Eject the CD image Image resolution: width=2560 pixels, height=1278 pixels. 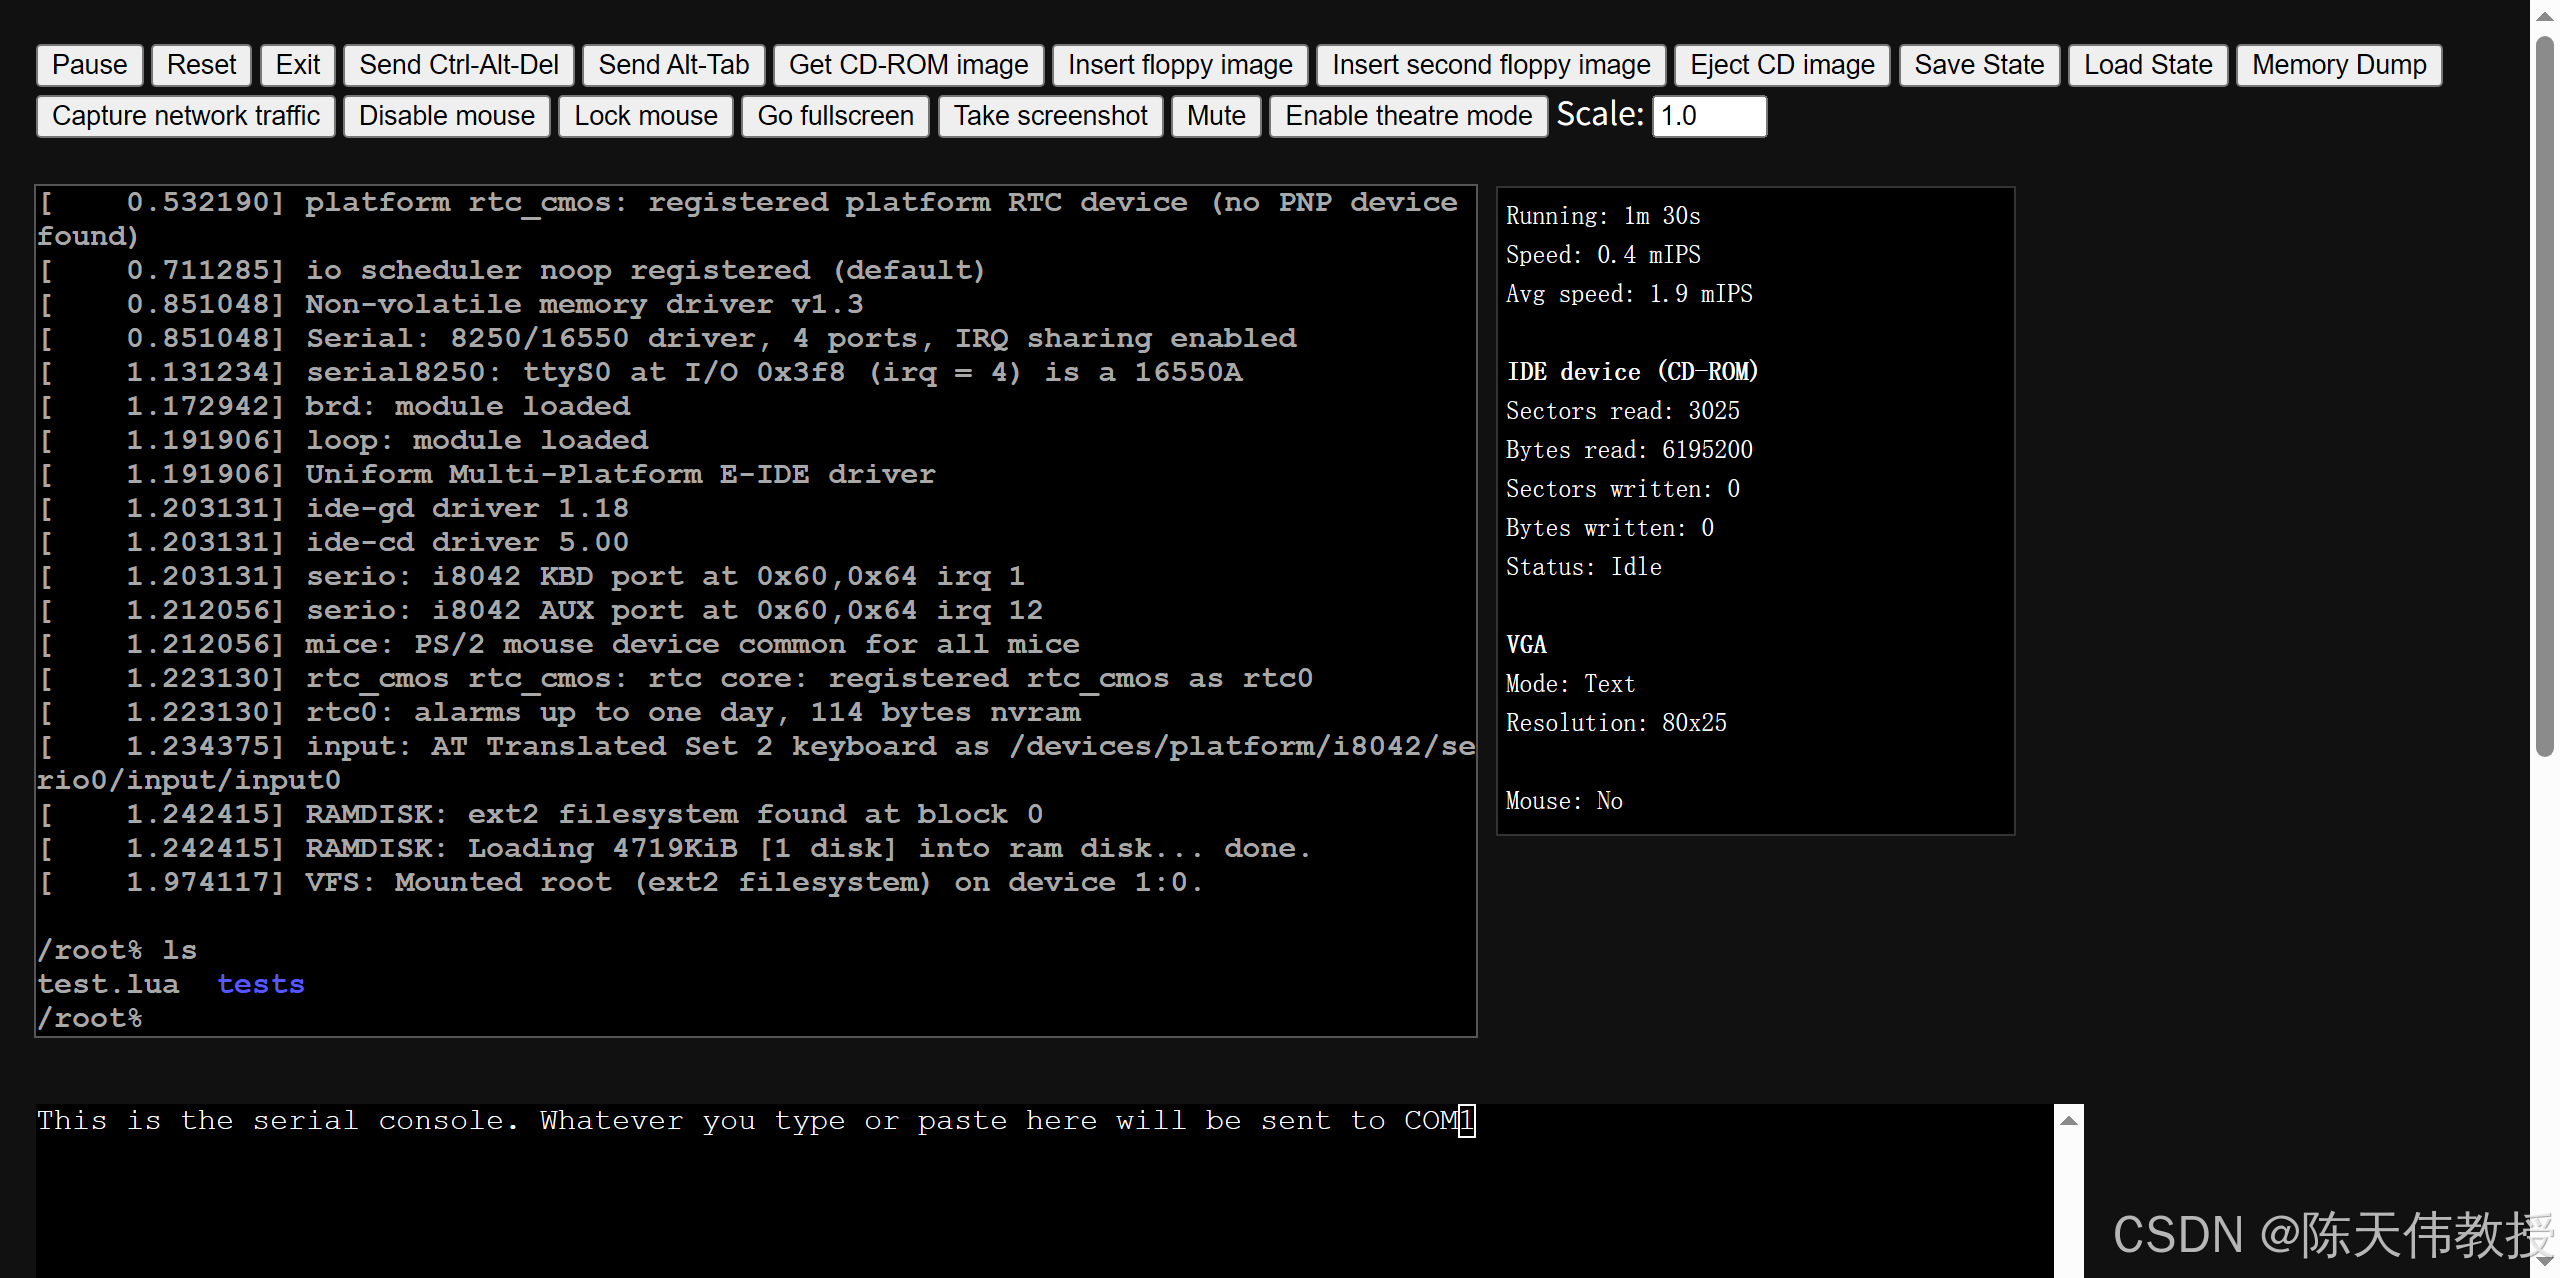pos(1781,65)
